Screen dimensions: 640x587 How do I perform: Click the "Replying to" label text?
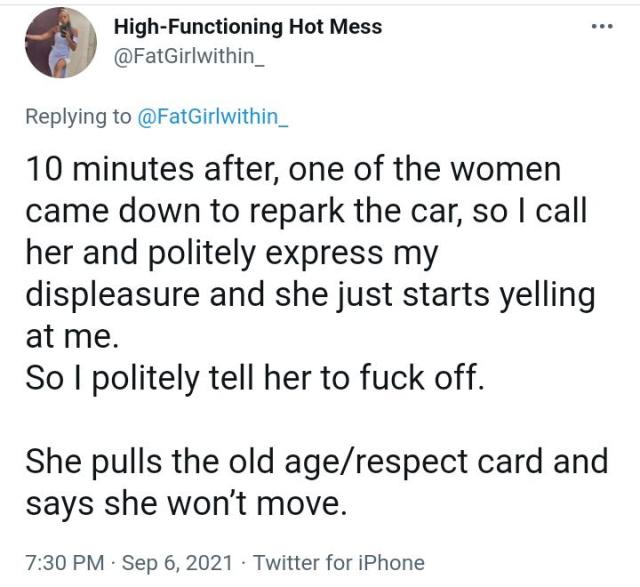[x=78, y=117]
